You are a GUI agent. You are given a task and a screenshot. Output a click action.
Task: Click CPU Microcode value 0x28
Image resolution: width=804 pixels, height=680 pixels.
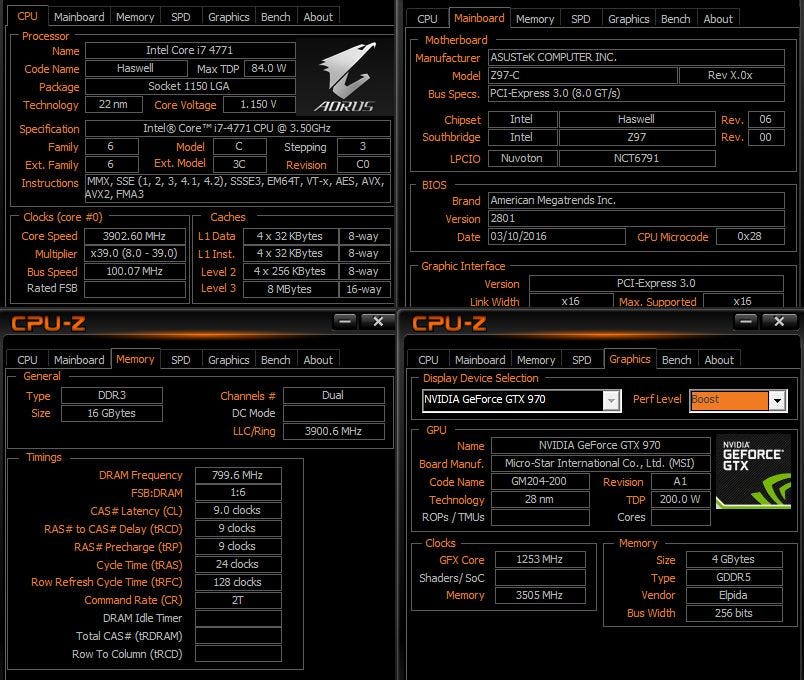(750, 236)
